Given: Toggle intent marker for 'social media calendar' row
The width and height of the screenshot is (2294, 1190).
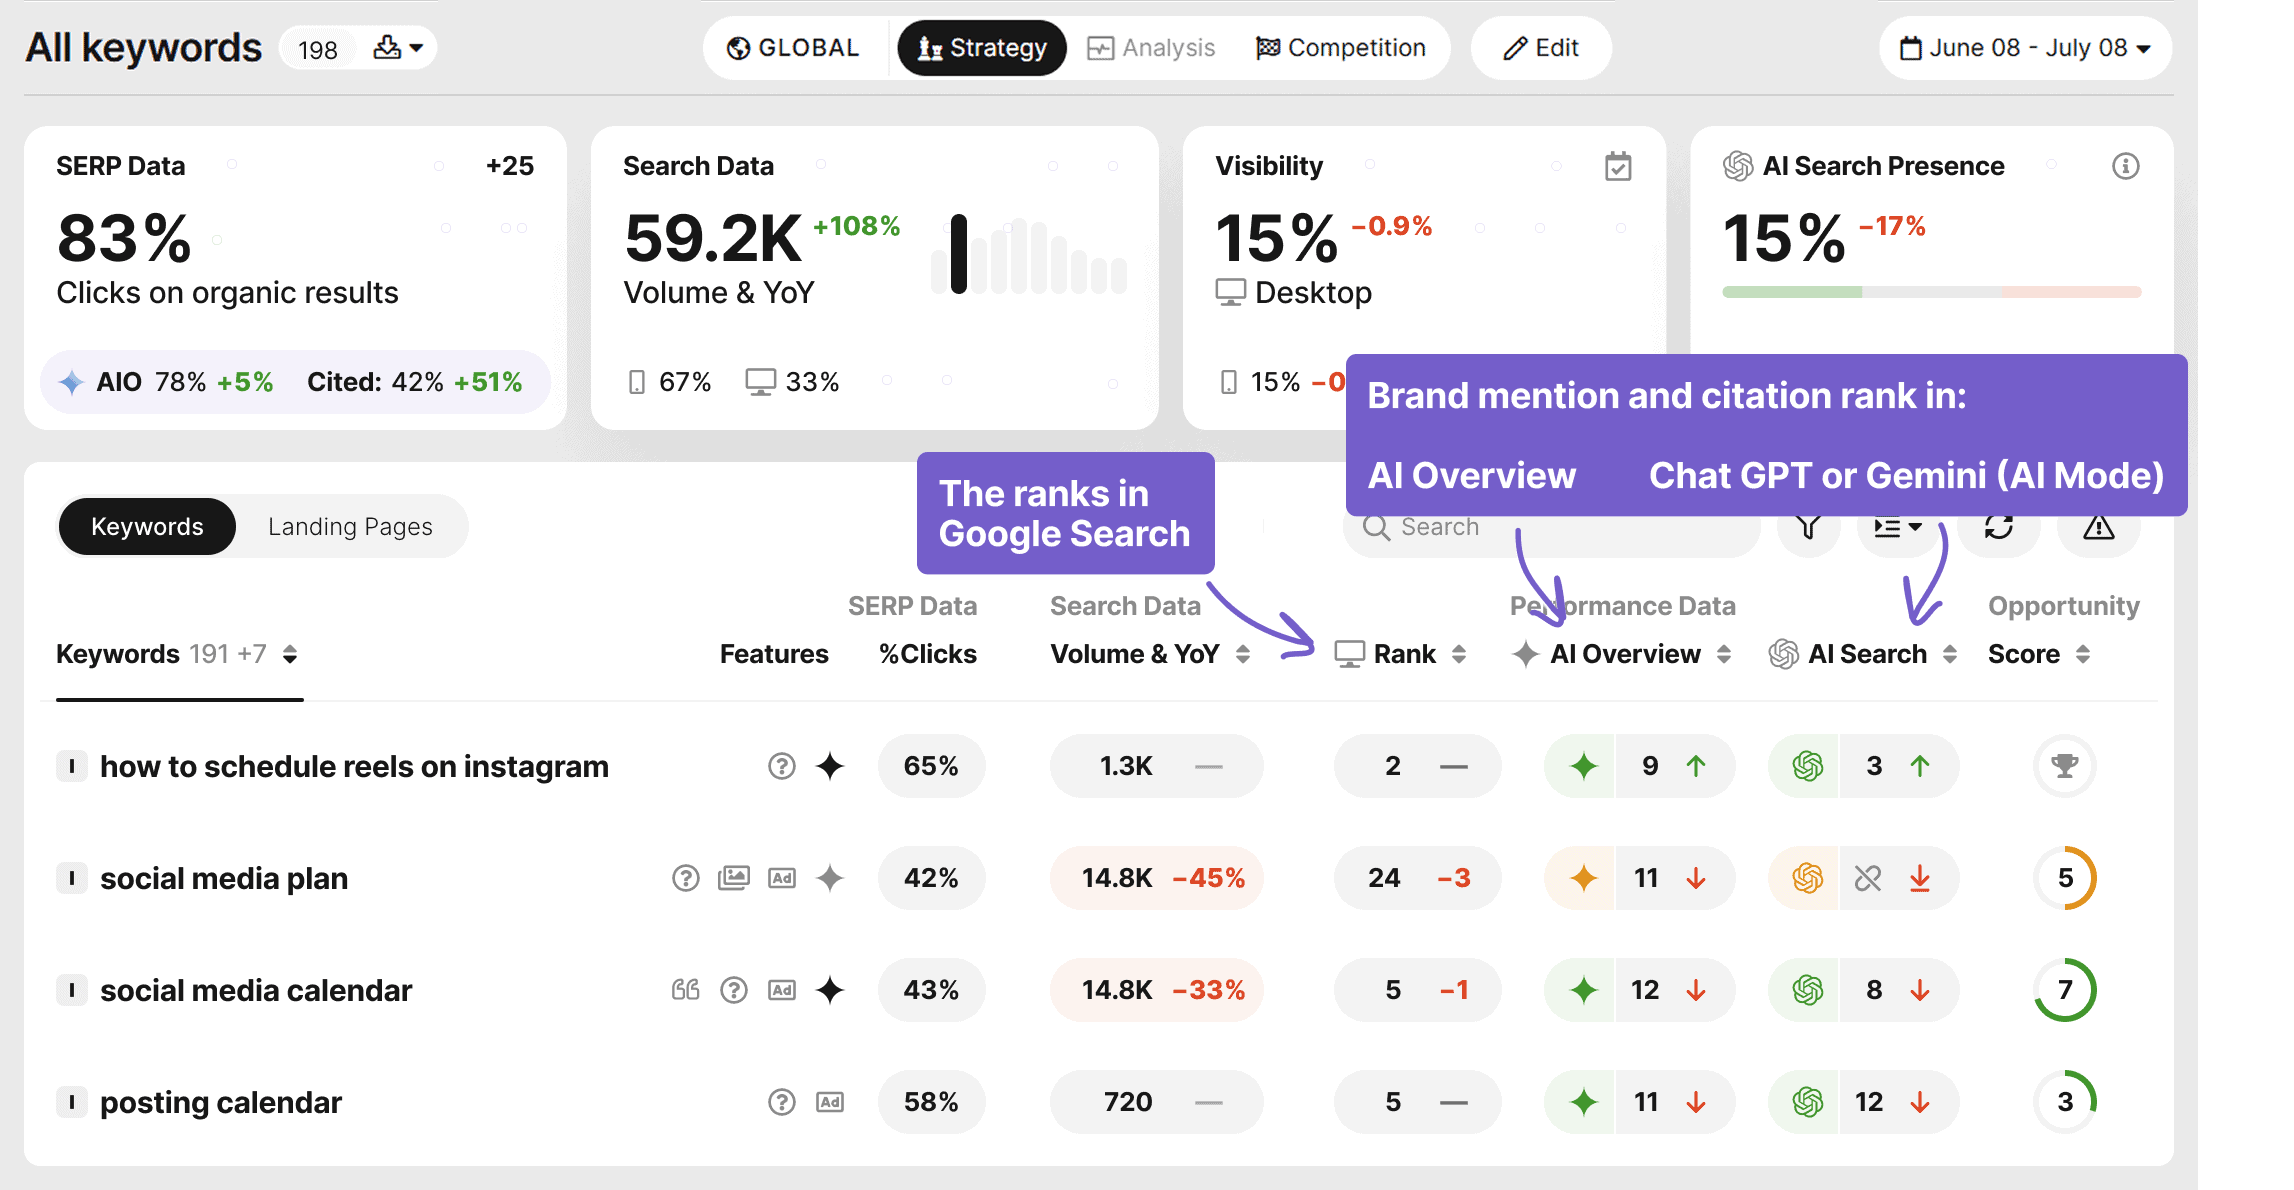Looking at the screenshot, I should (71, 991).
